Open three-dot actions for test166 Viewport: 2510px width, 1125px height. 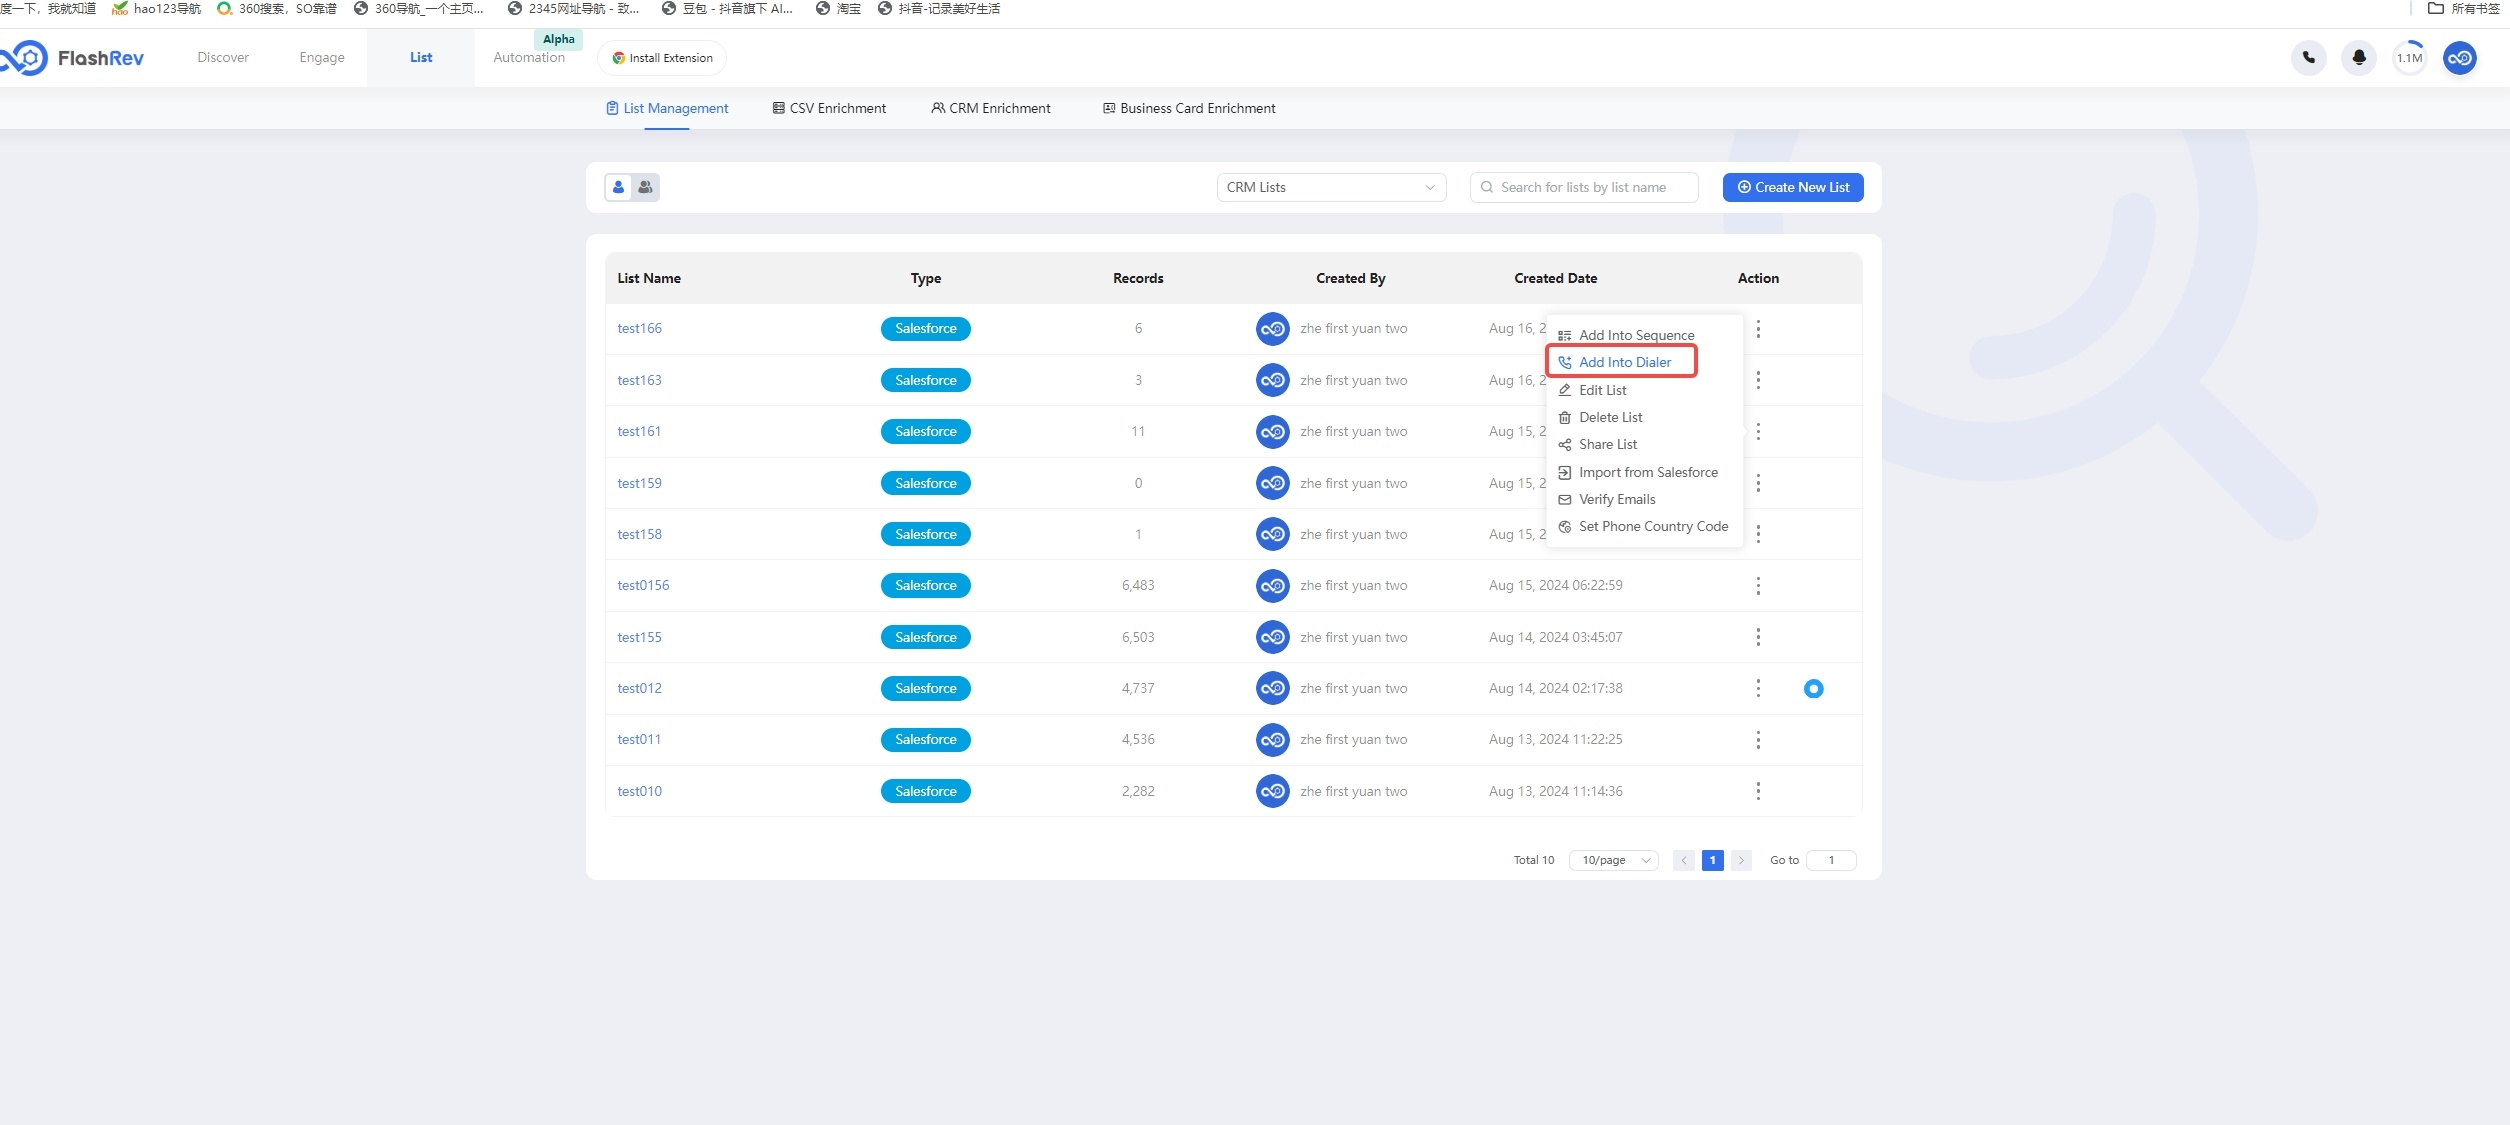tap(1758, 329)
